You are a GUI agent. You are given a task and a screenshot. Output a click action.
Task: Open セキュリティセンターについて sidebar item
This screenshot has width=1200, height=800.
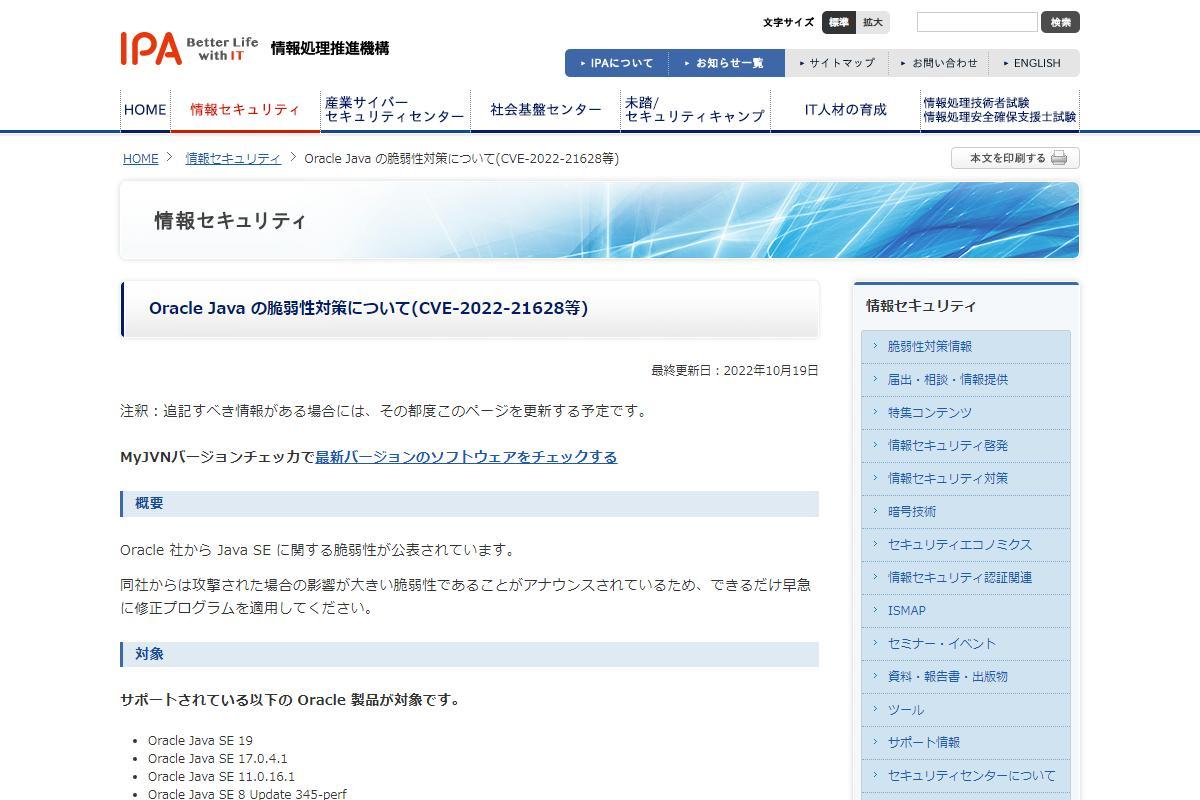966,775
